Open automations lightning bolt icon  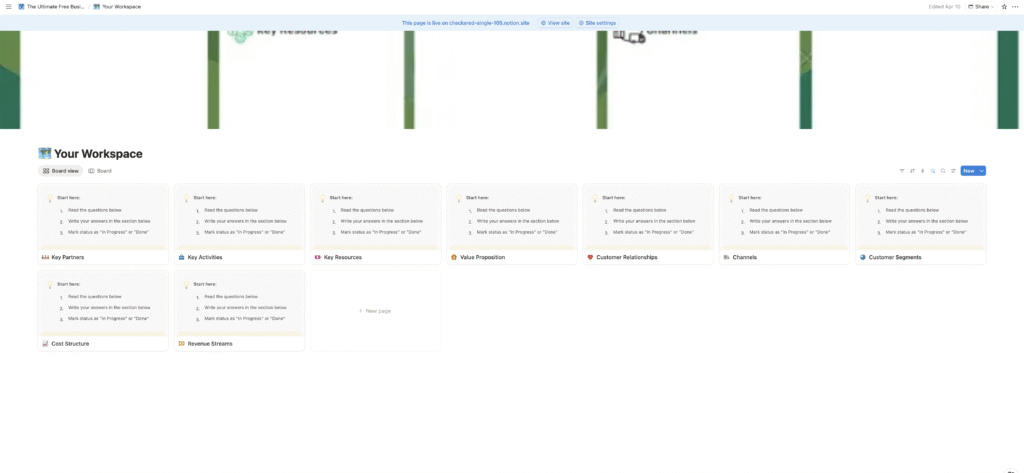click(x=922, y=171)
